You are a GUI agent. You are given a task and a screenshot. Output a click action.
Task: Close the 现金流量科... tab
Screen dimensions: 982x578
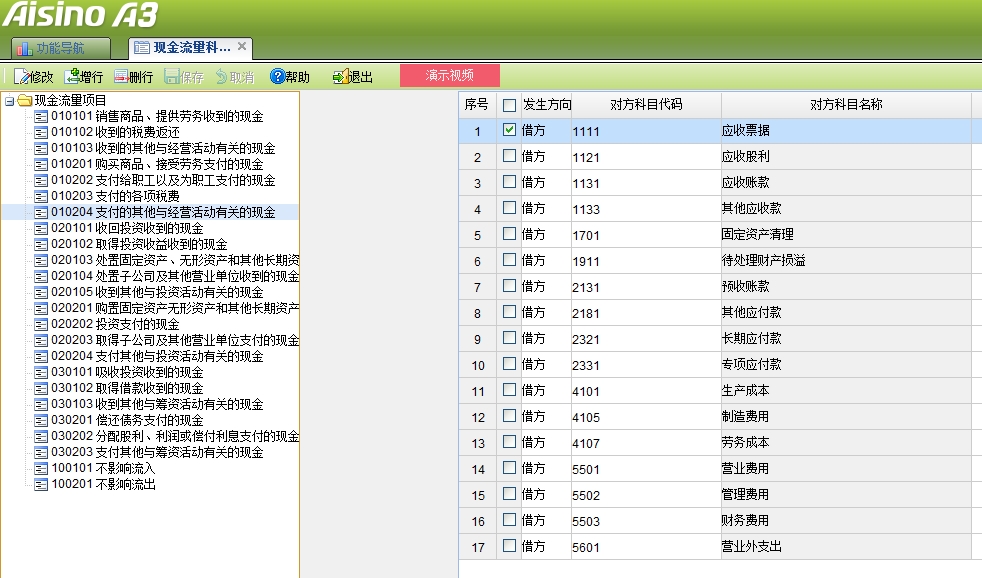pyautogui.click(x=242, y=47)
